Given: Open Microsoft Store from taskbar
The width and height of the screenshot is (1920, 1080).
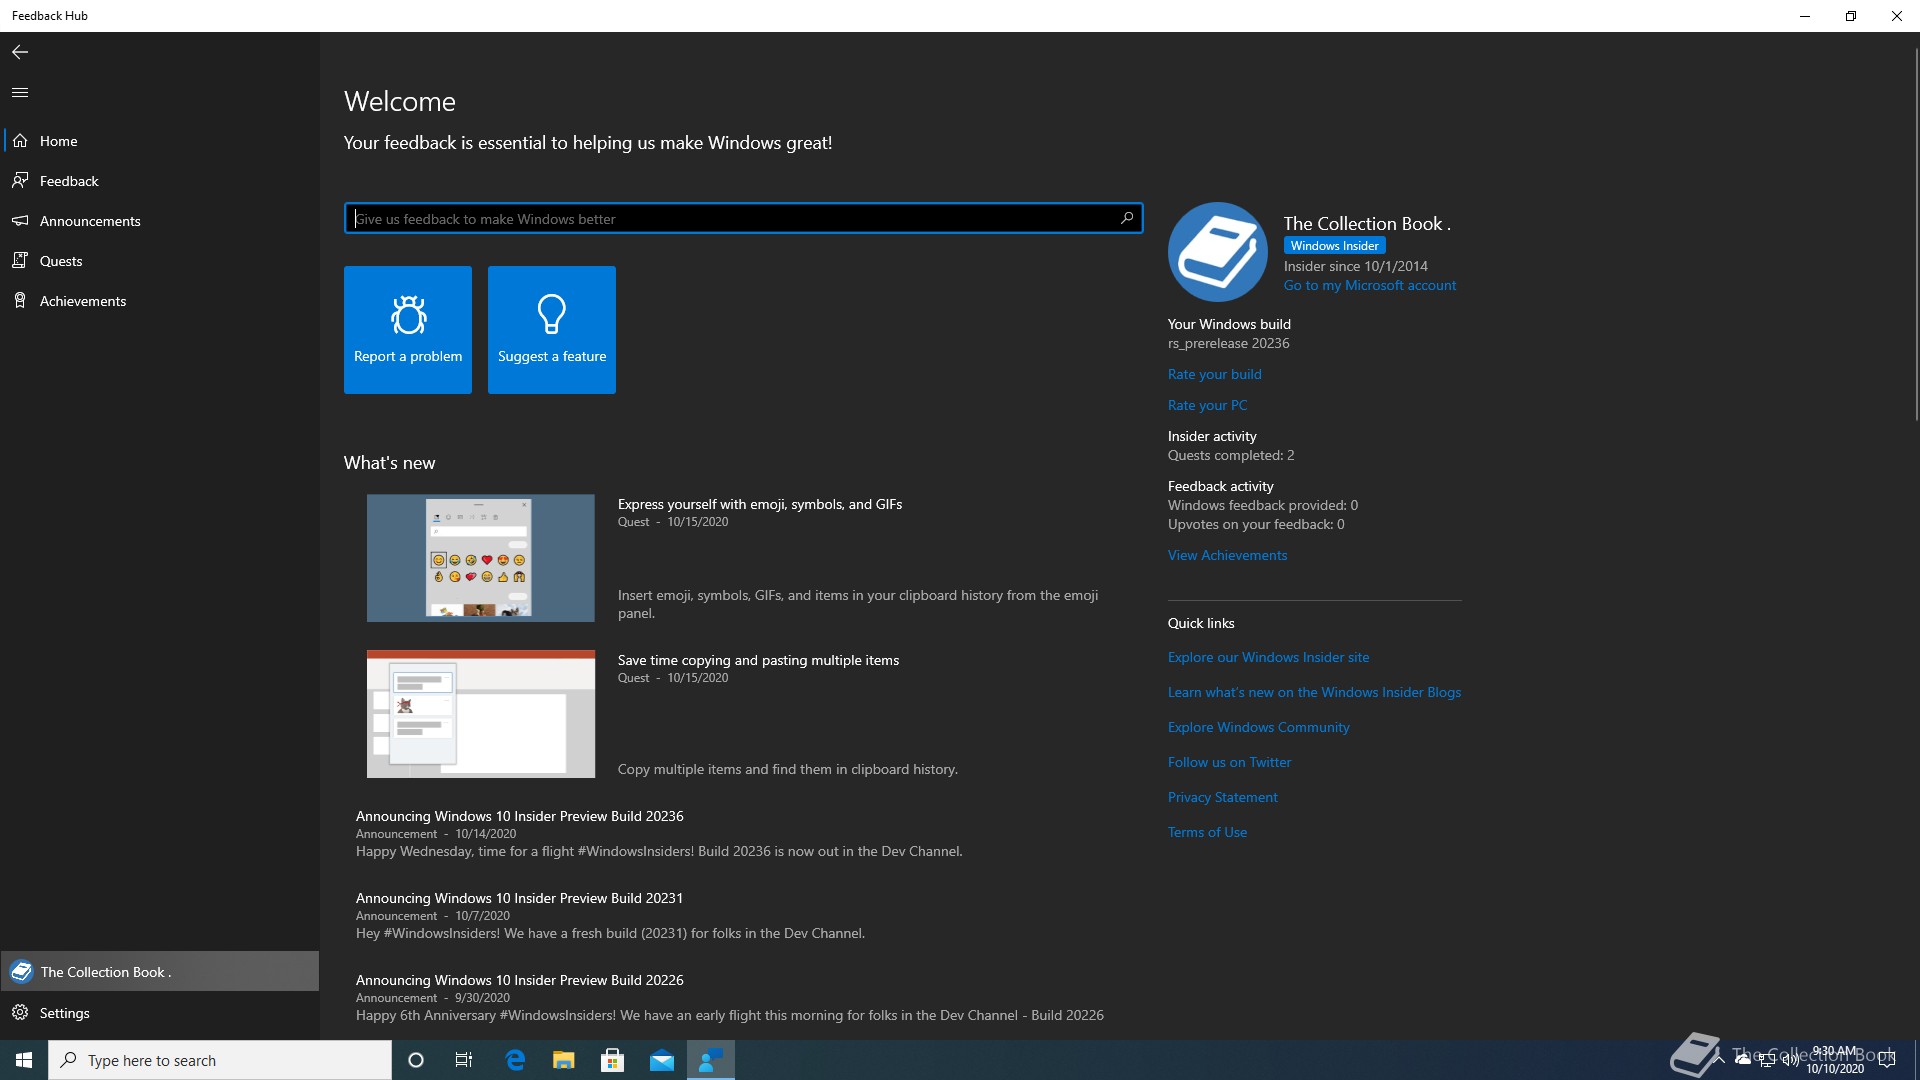Looking at the screenshot, I should click(x=613, y=1060).
